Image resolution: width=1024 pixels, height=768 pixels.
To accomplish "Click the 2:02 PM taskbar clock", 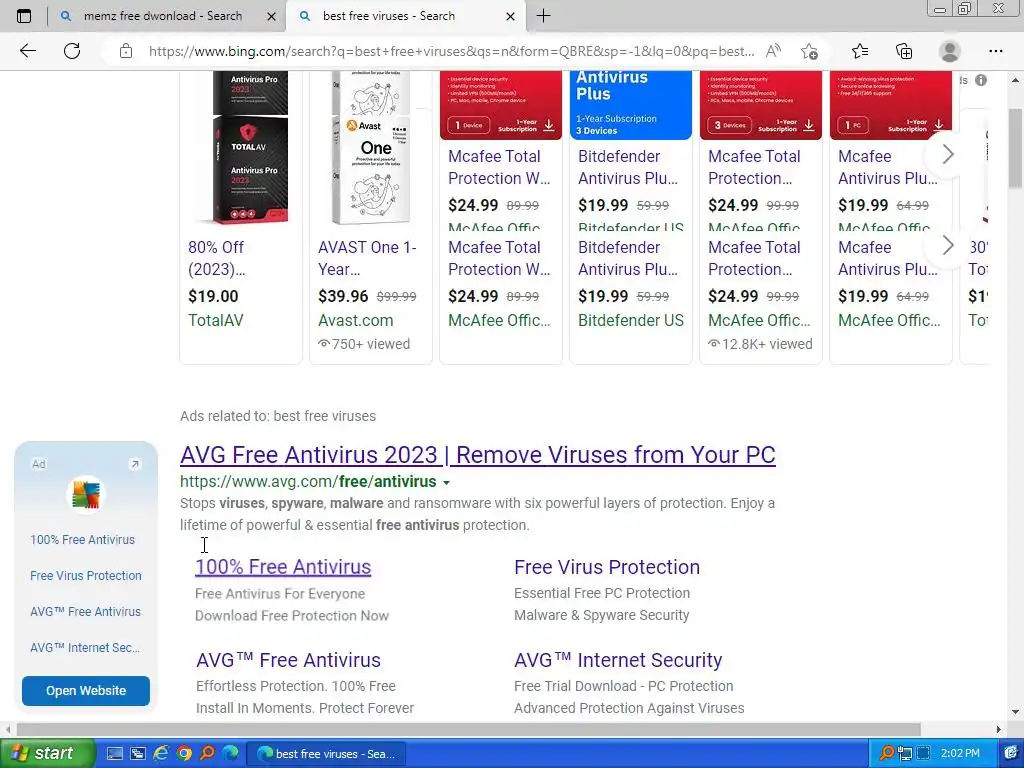I will (x=960, y=754).
